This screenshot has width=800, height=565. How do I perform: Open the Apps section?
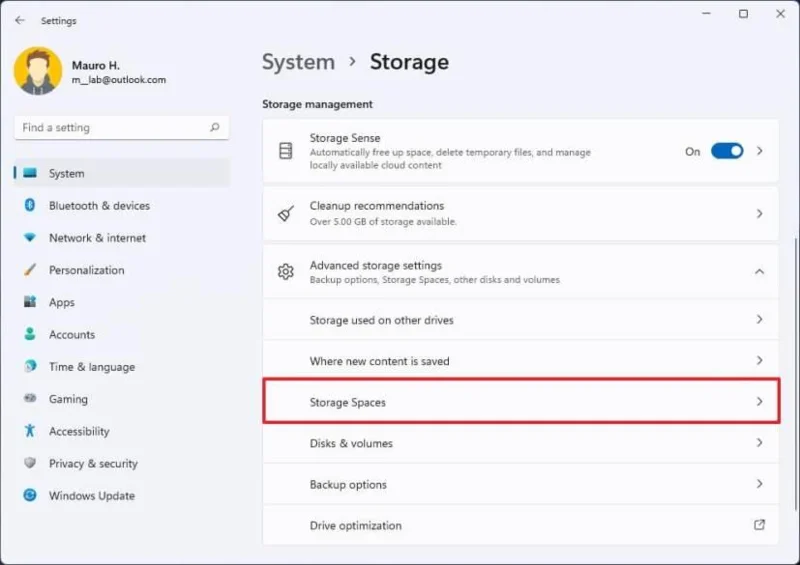[x=122, y=302]
